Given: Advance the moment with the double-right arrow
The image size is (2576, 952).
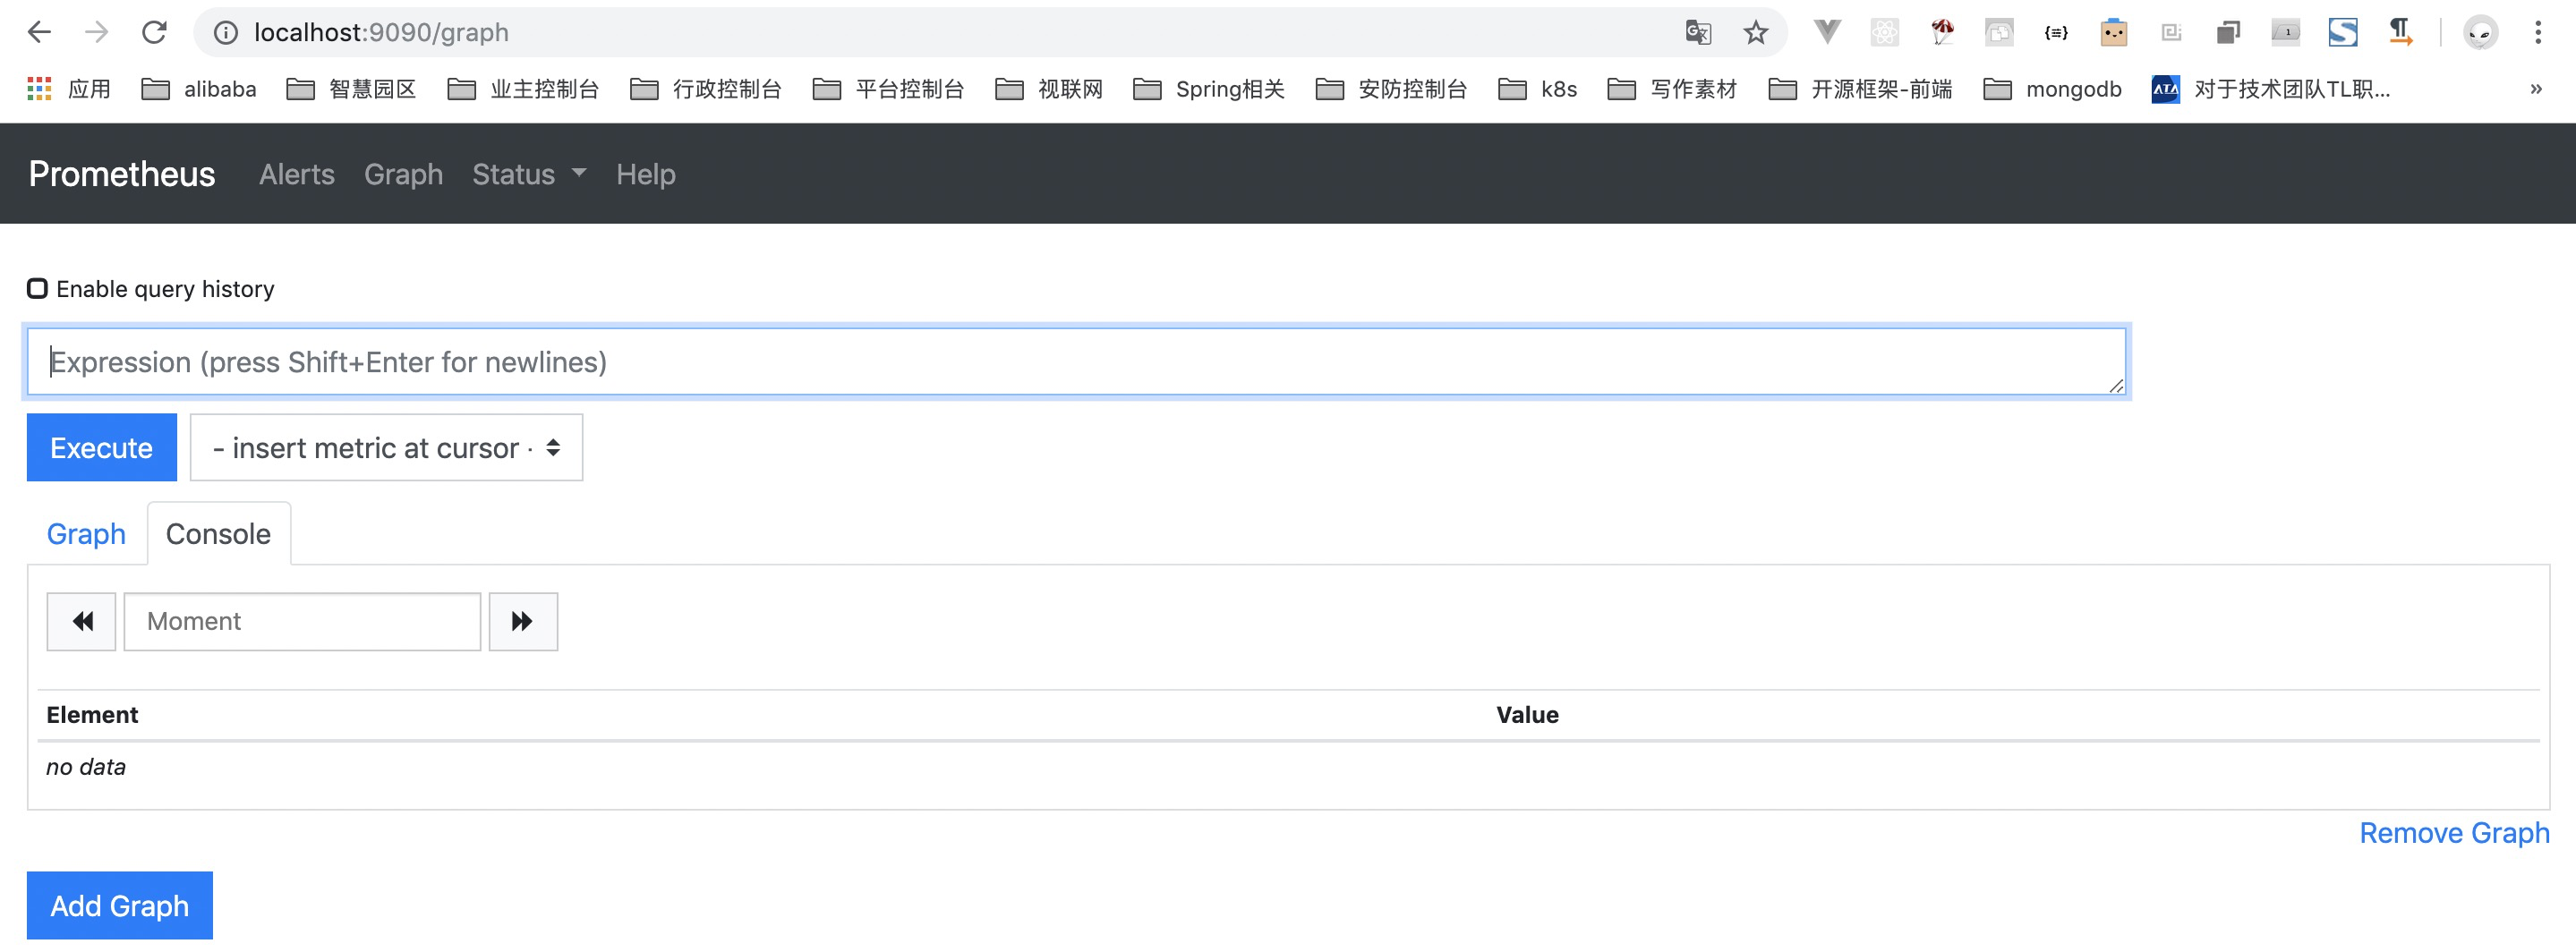Looking at the screenshot, I should pyautogui.click(x=522, y=622).
